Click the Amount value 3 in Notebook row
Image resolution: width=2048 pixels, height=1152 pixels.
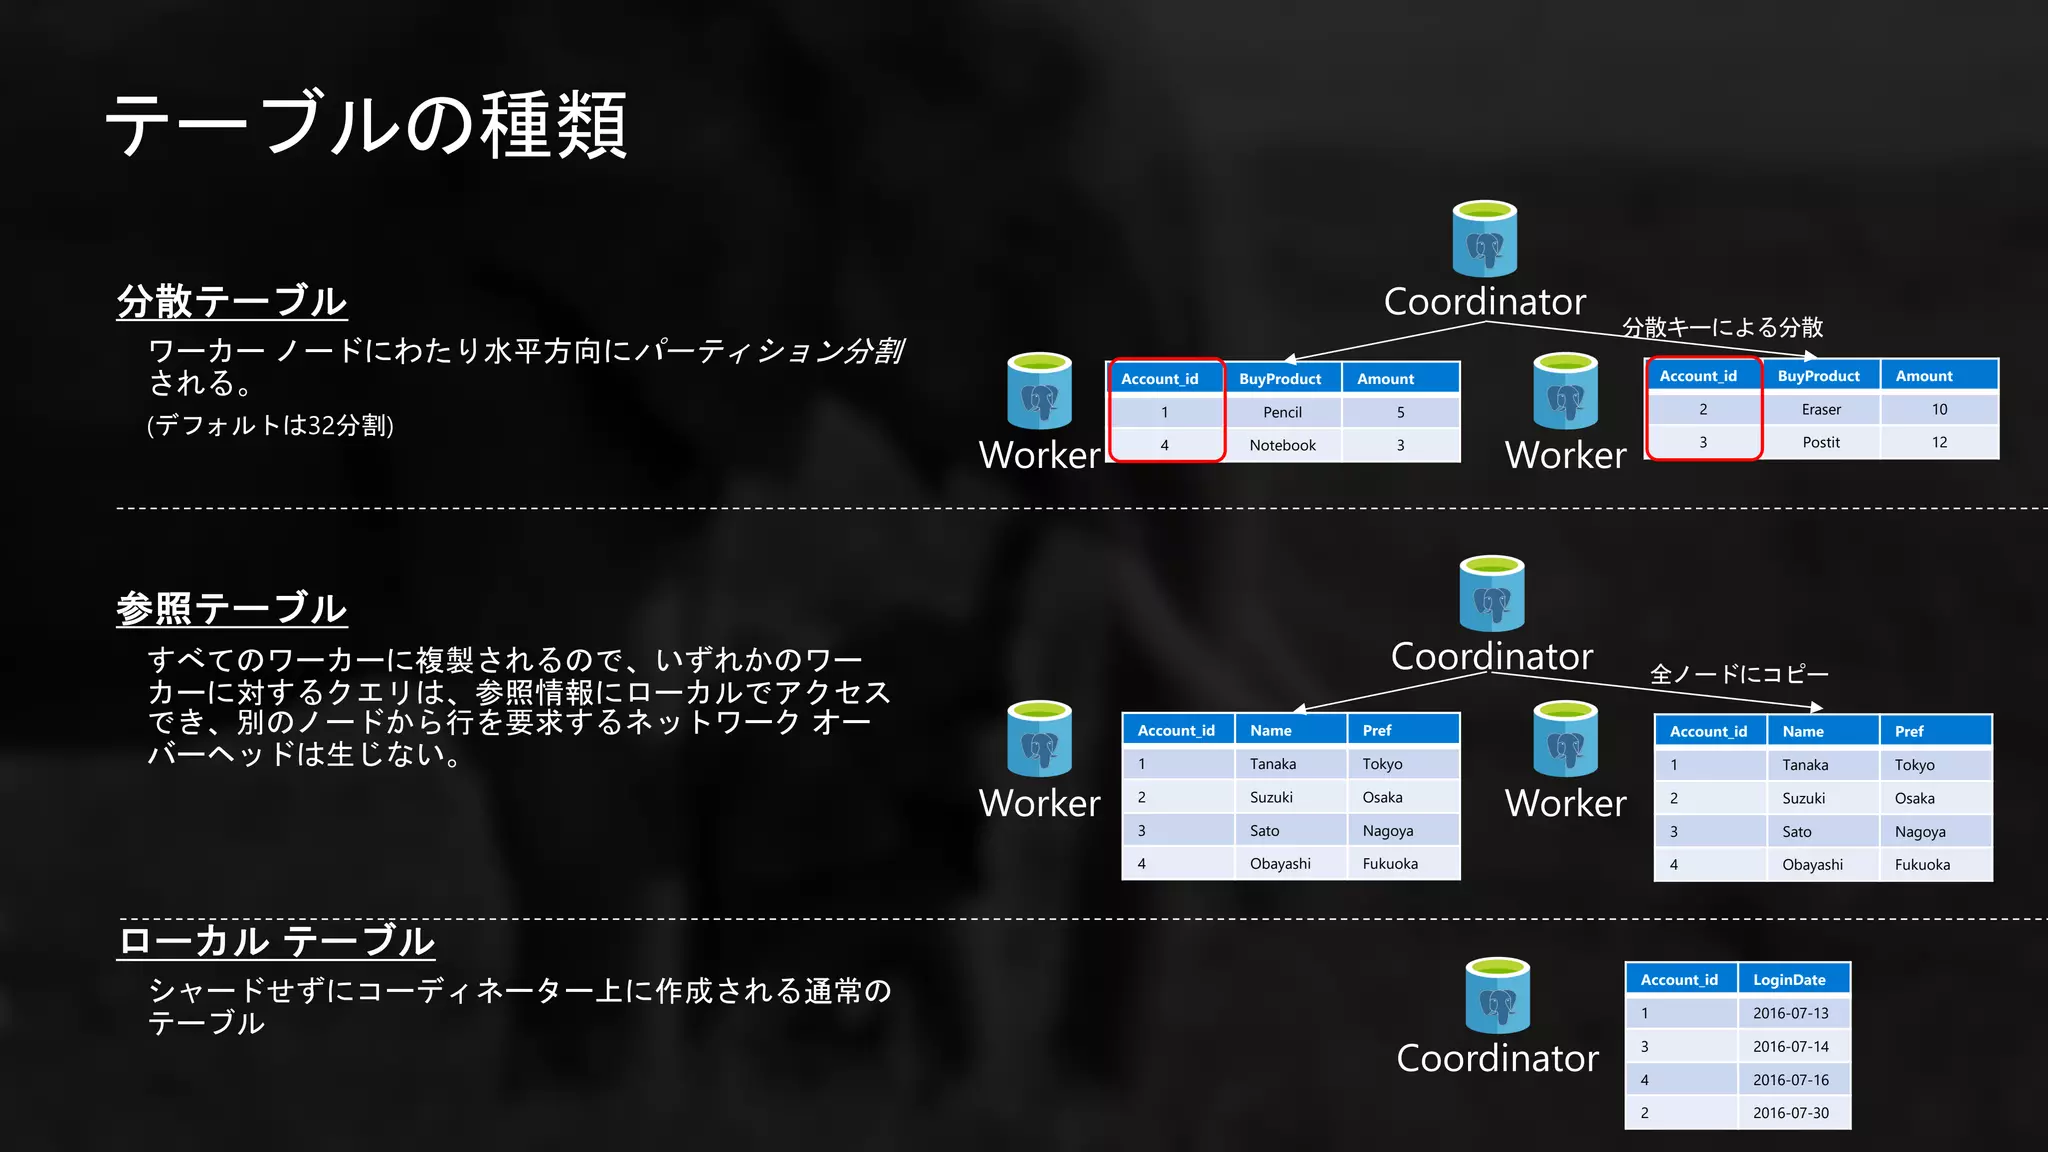click(x=1401, y=445)
